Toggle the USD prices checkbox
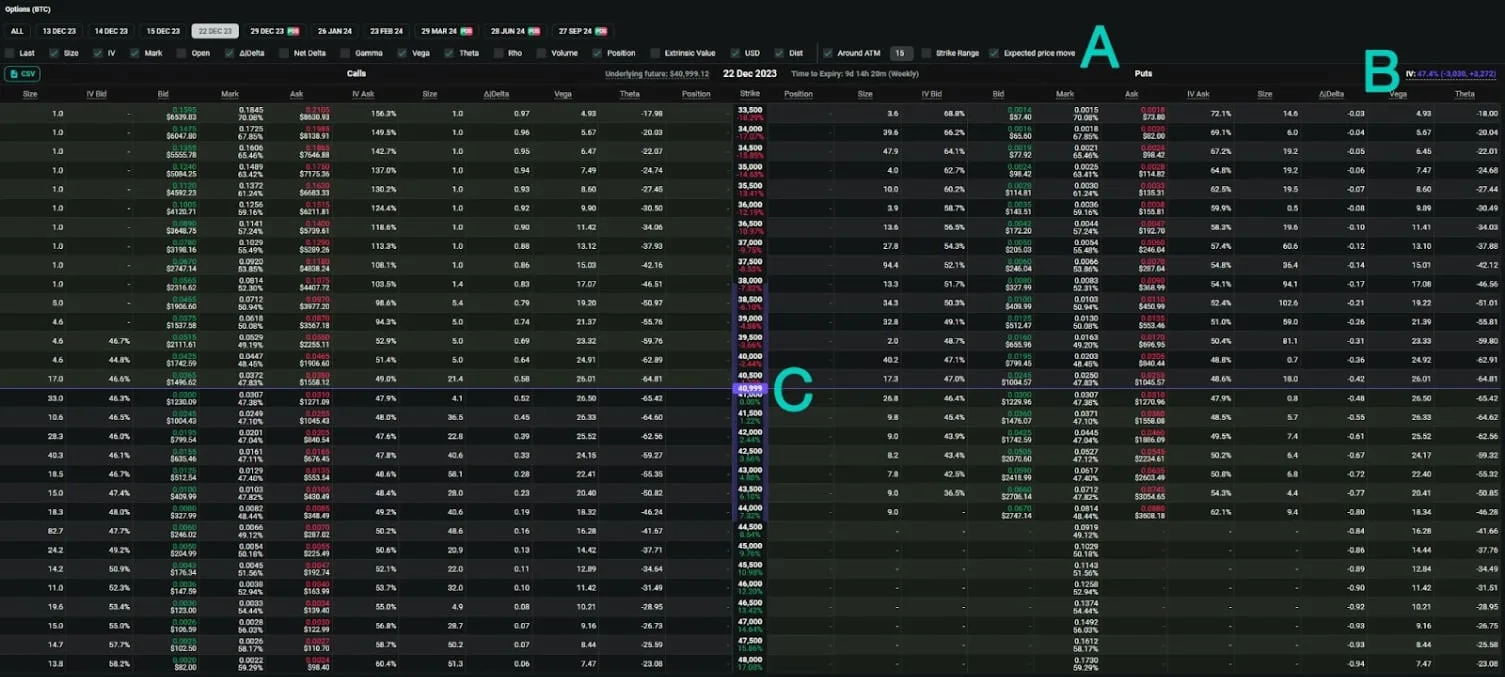The height and width of the screenshot is (677, 1505). coord(736,53)
